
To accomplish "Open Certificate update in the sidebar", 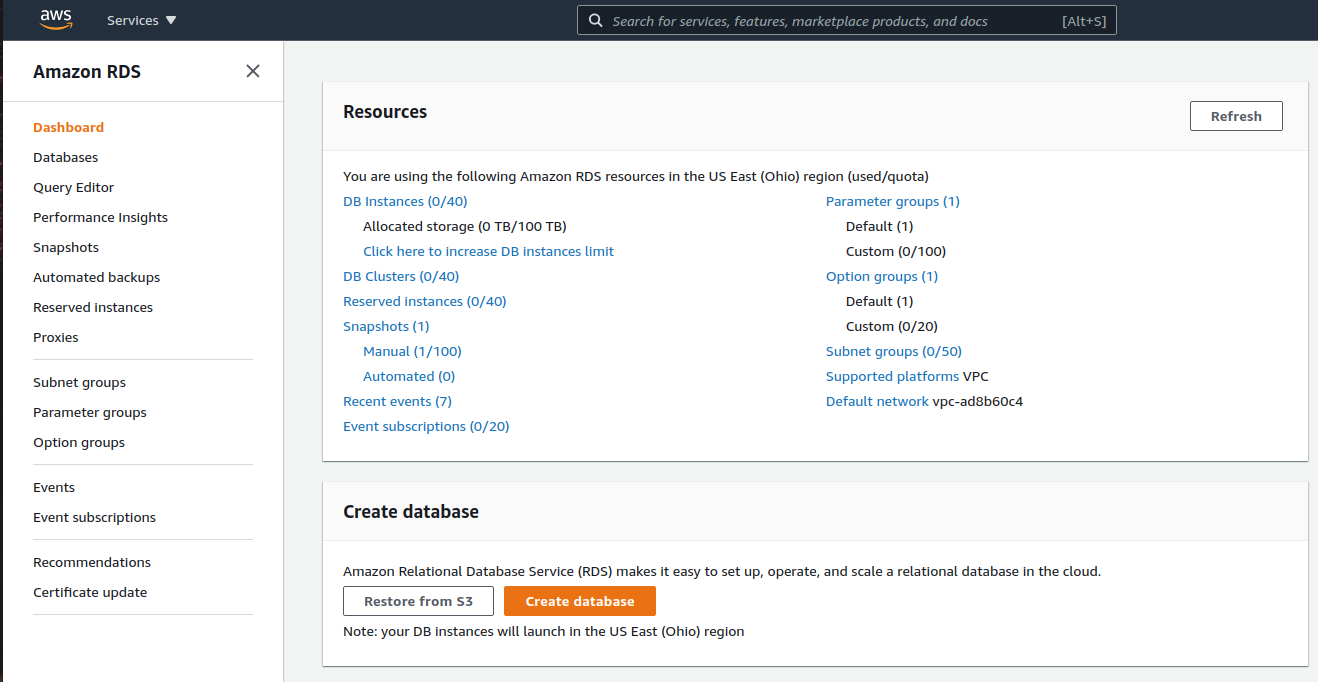I will pyautogui.click(x=90, y=592).
